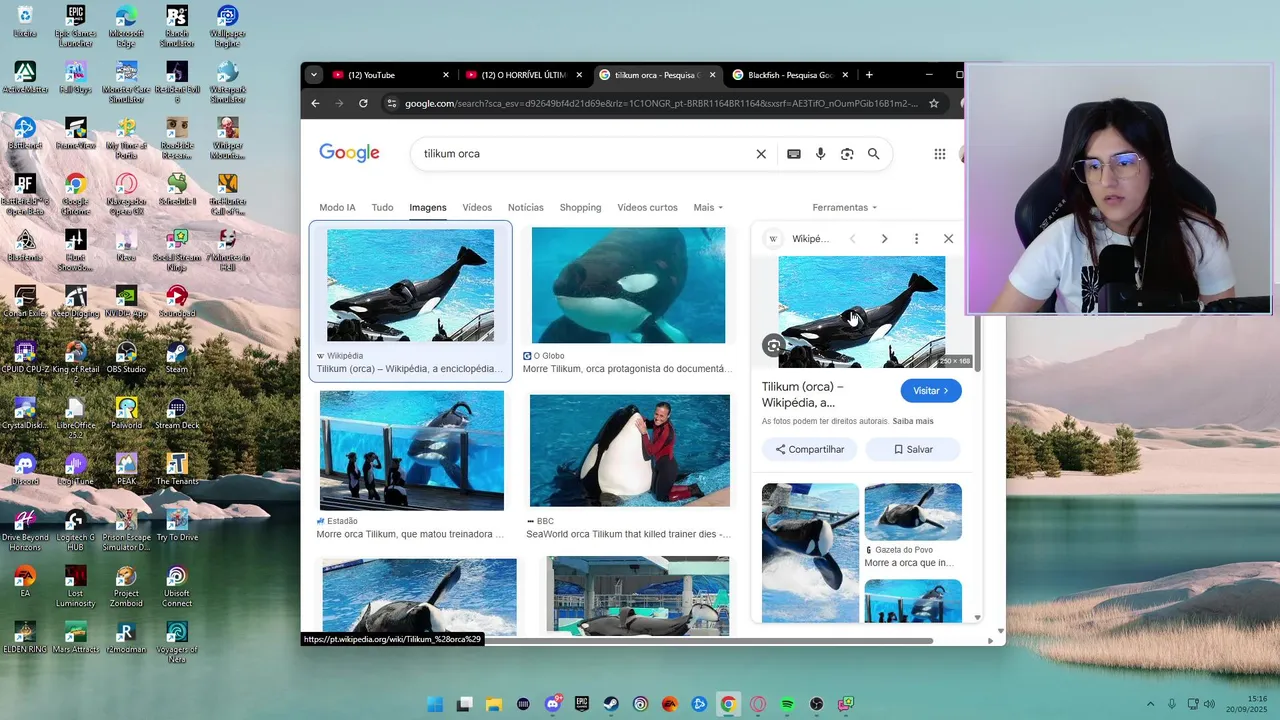Open the Saiba mais copyright link
The image size is (1280, 720).
pyautogui.click(x=913, y=422)
